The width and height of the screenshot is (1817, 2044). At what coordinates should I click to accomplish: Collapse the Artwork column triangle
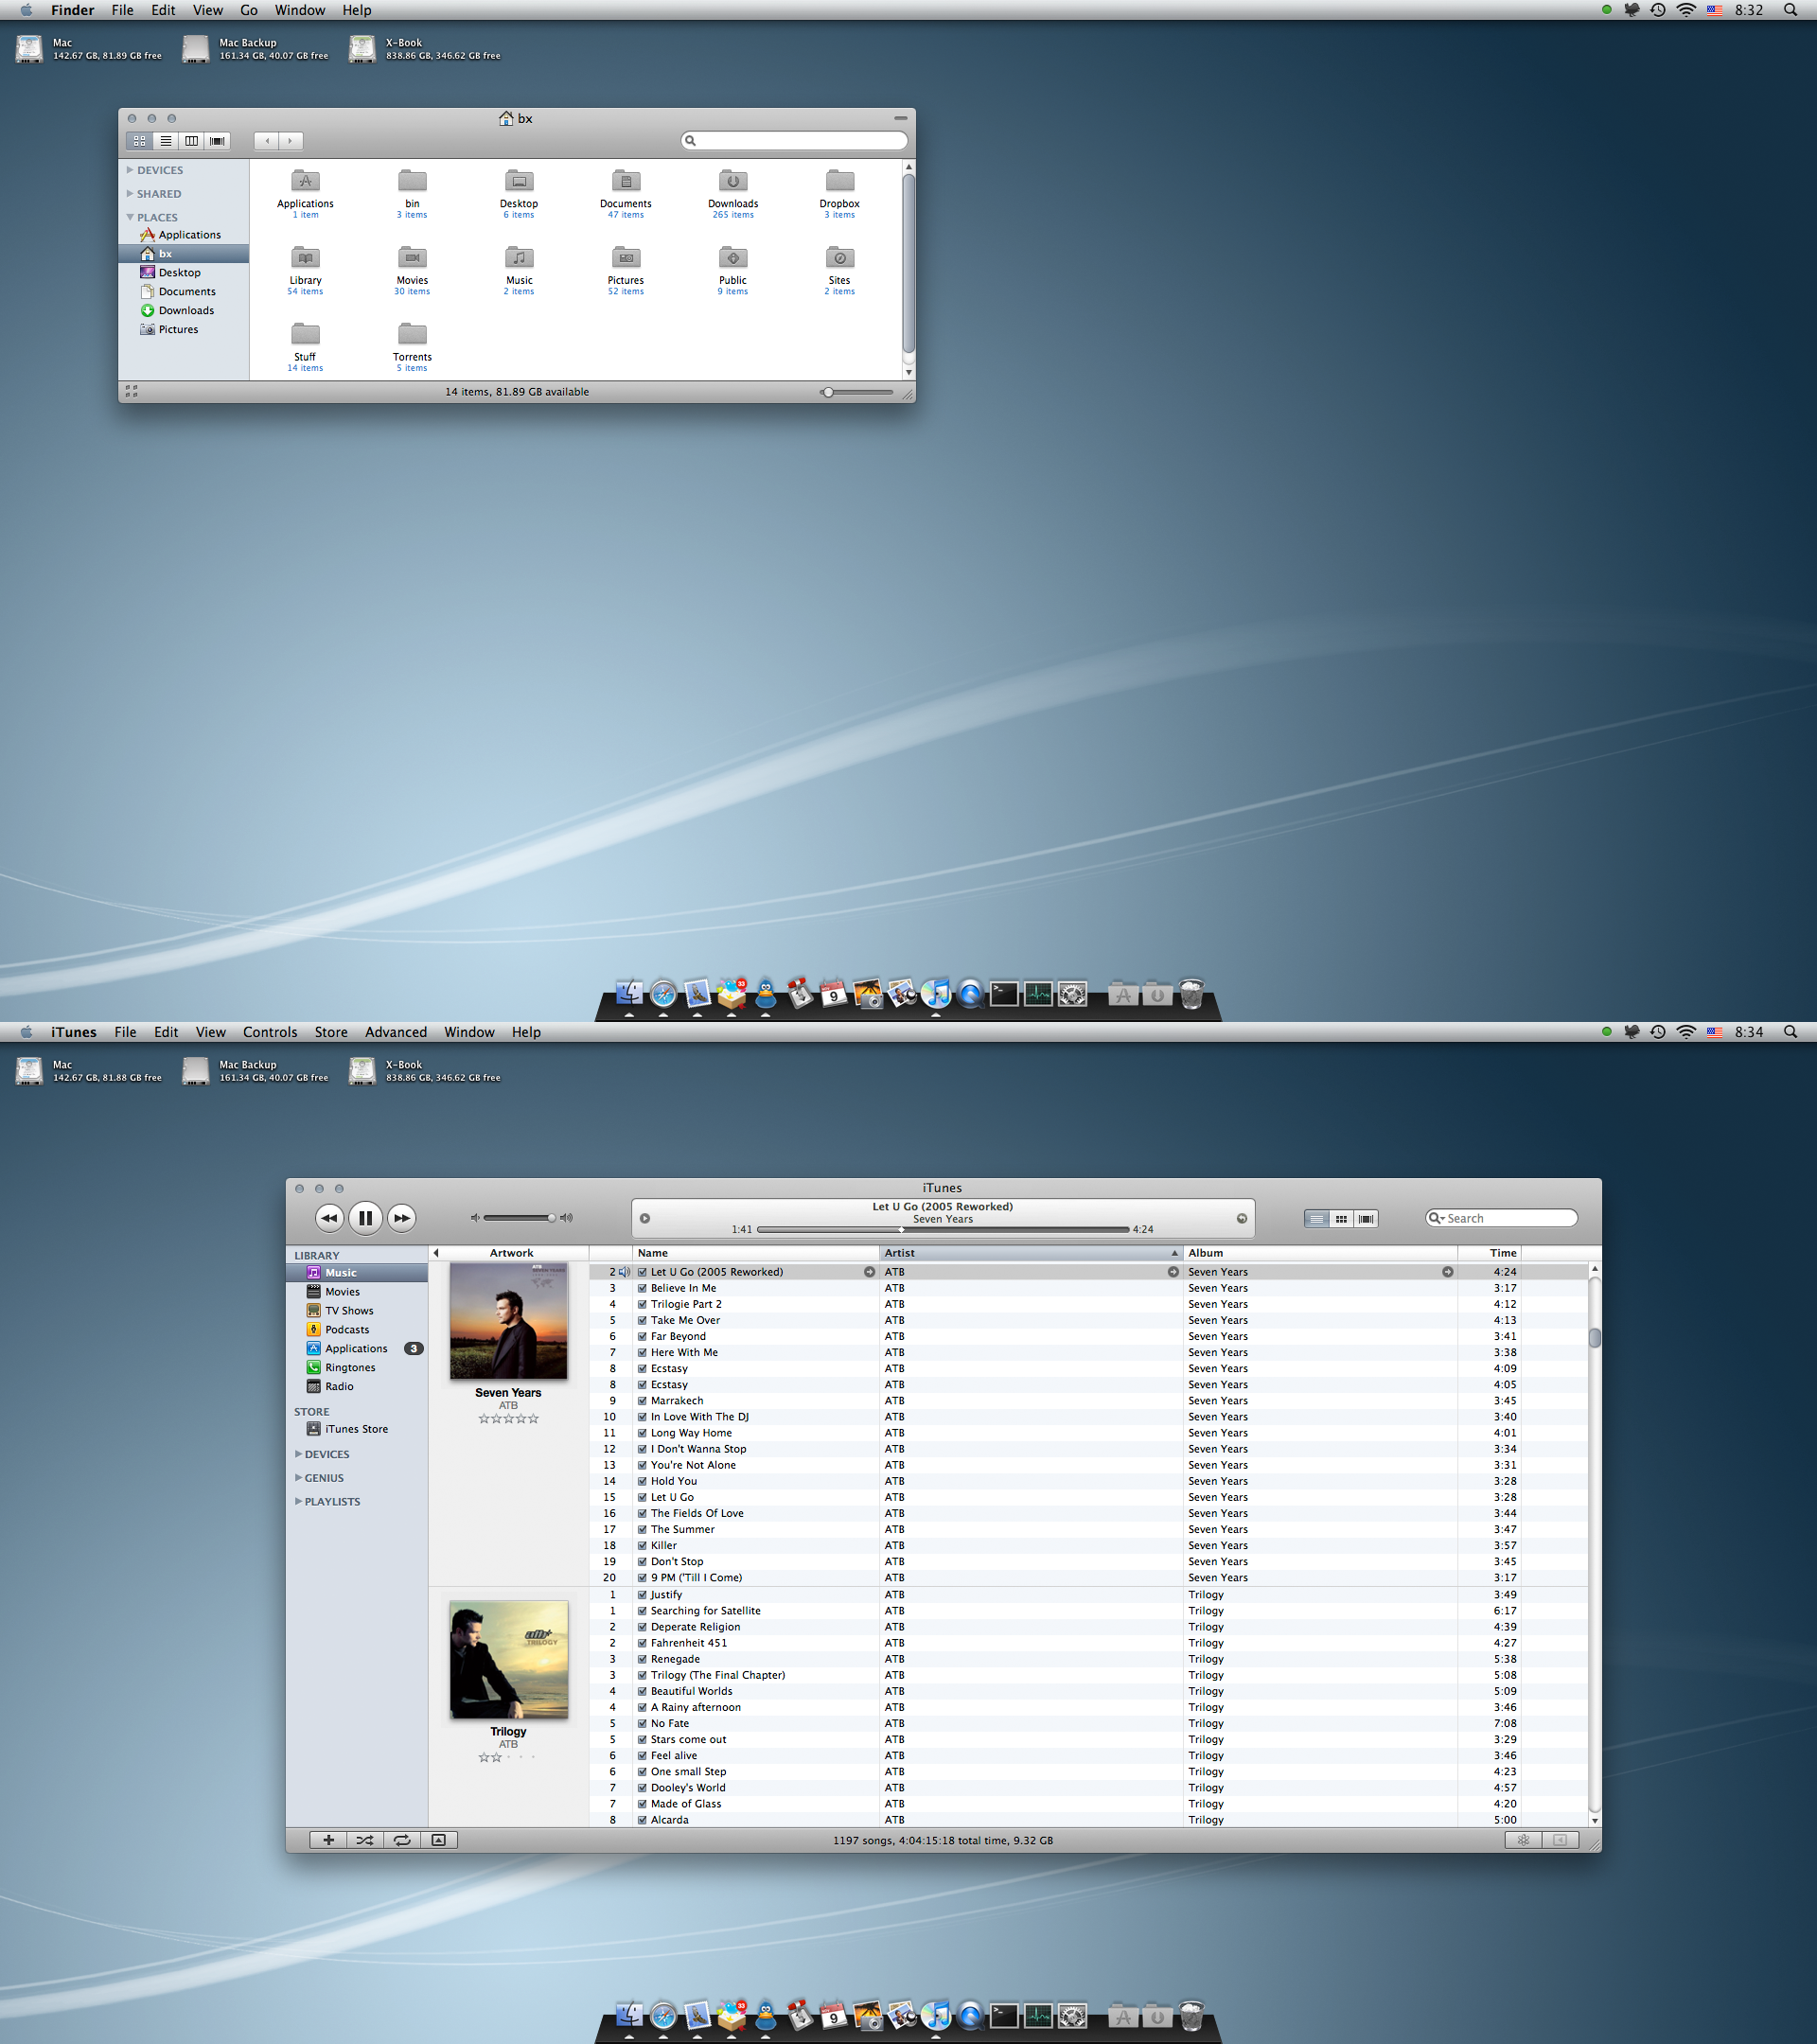click(x=436, y=1253)
